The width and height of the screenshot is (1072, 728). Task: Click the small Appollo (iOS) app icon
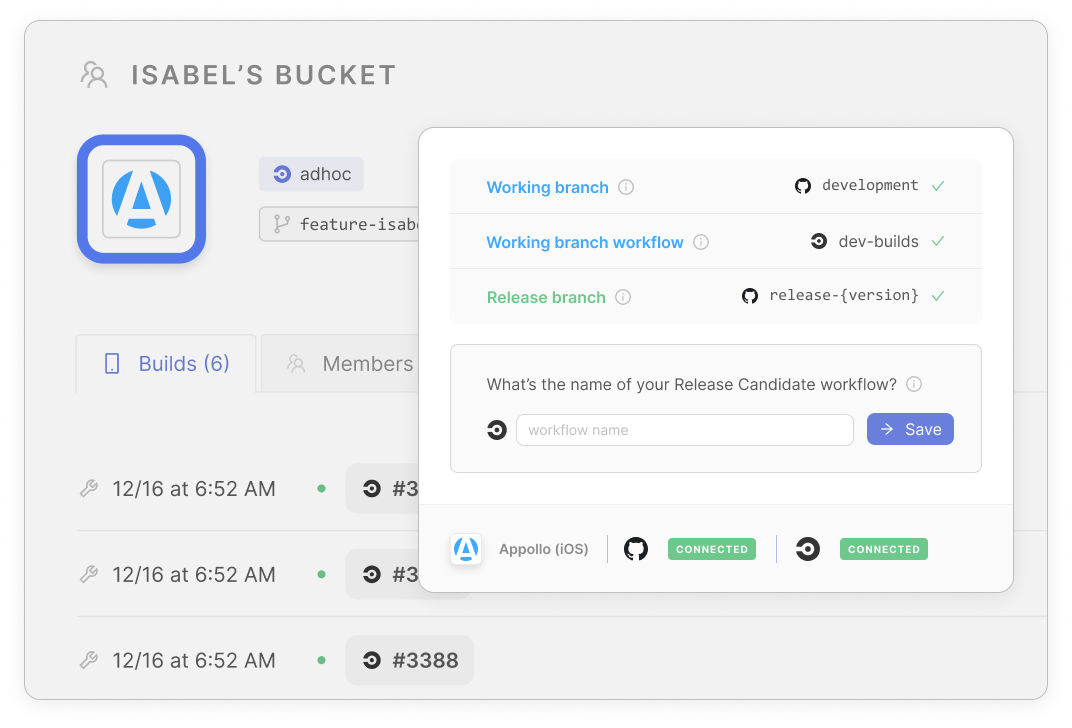click(x=466, y=549)
